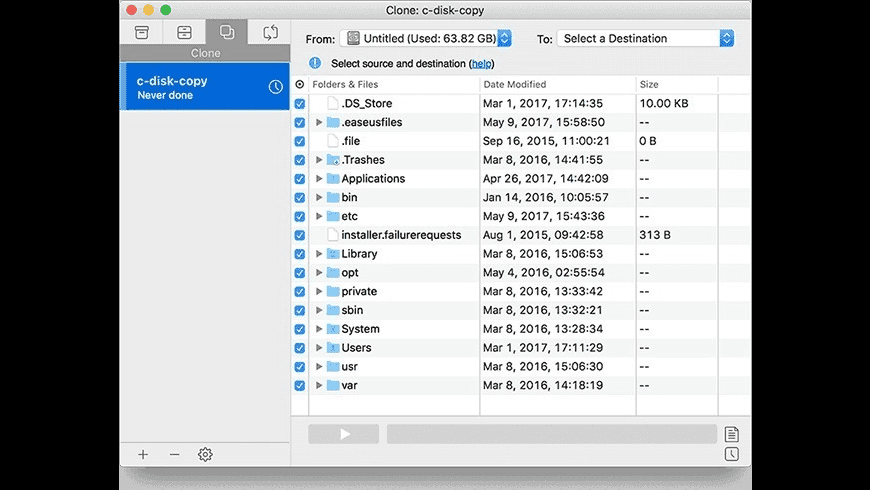Open the Select a Destination dropdown
This screenshot has height=490, width=870.
click(645, 39)
